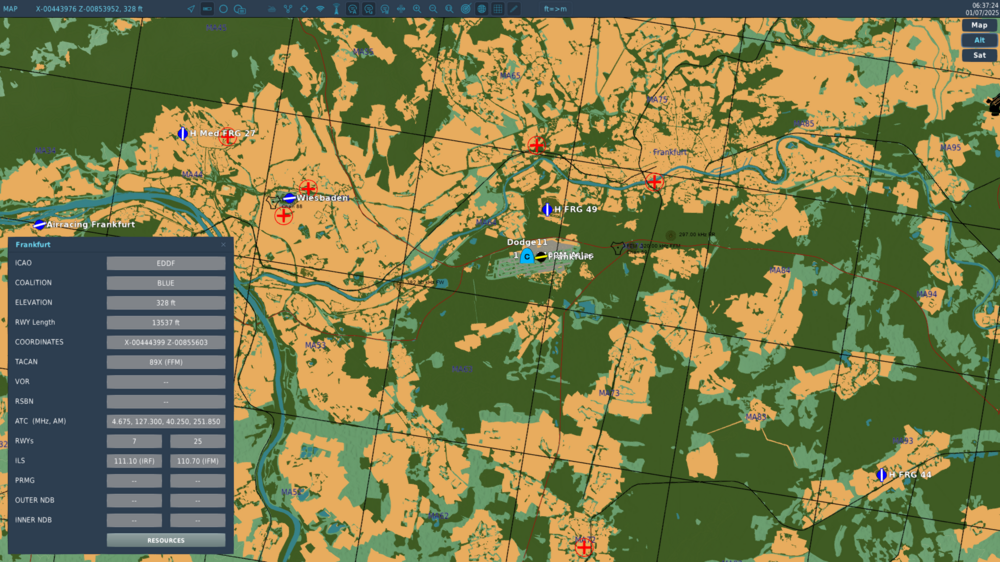Toggle the square grid overlay icon
This screenshot has height=562, width=1000.
pyautogui.click(x=497, y=9)
